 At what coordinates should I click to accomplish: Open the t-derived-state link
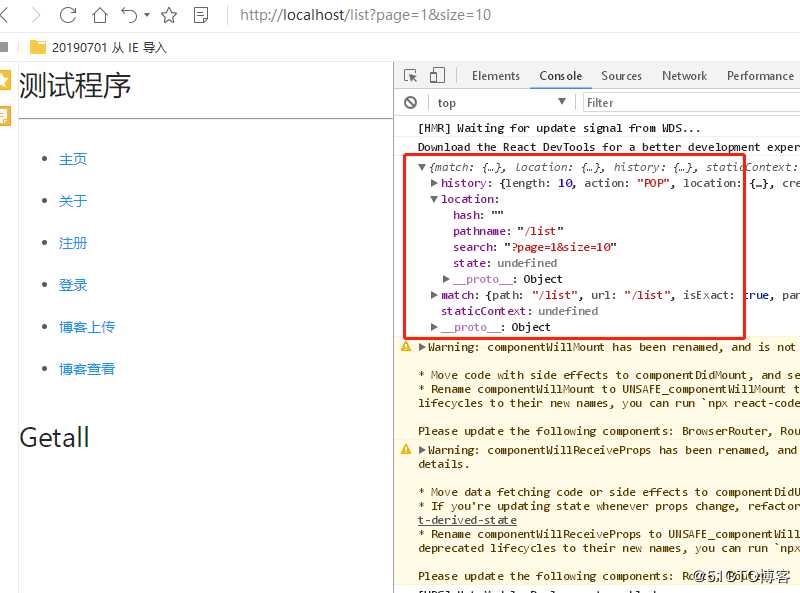point(467,520)
